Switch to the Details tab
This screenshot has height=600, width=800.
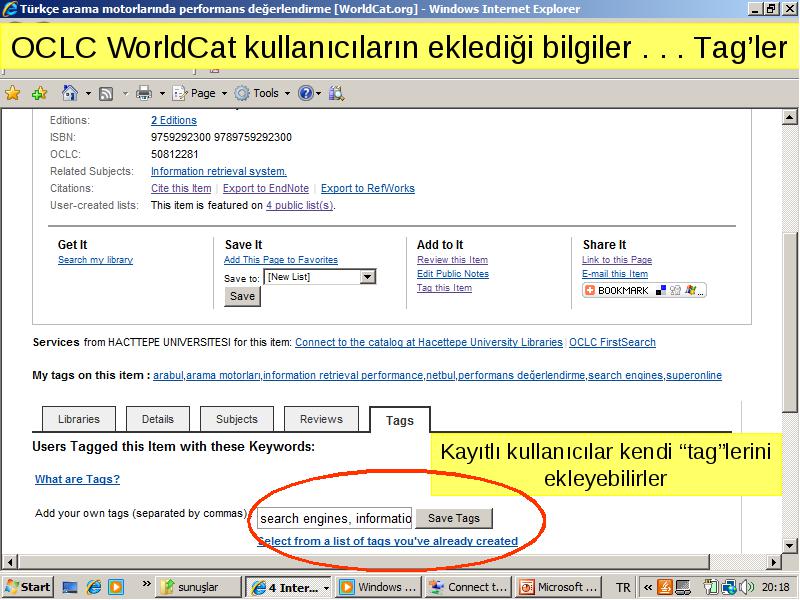click(x=158, y=419)
